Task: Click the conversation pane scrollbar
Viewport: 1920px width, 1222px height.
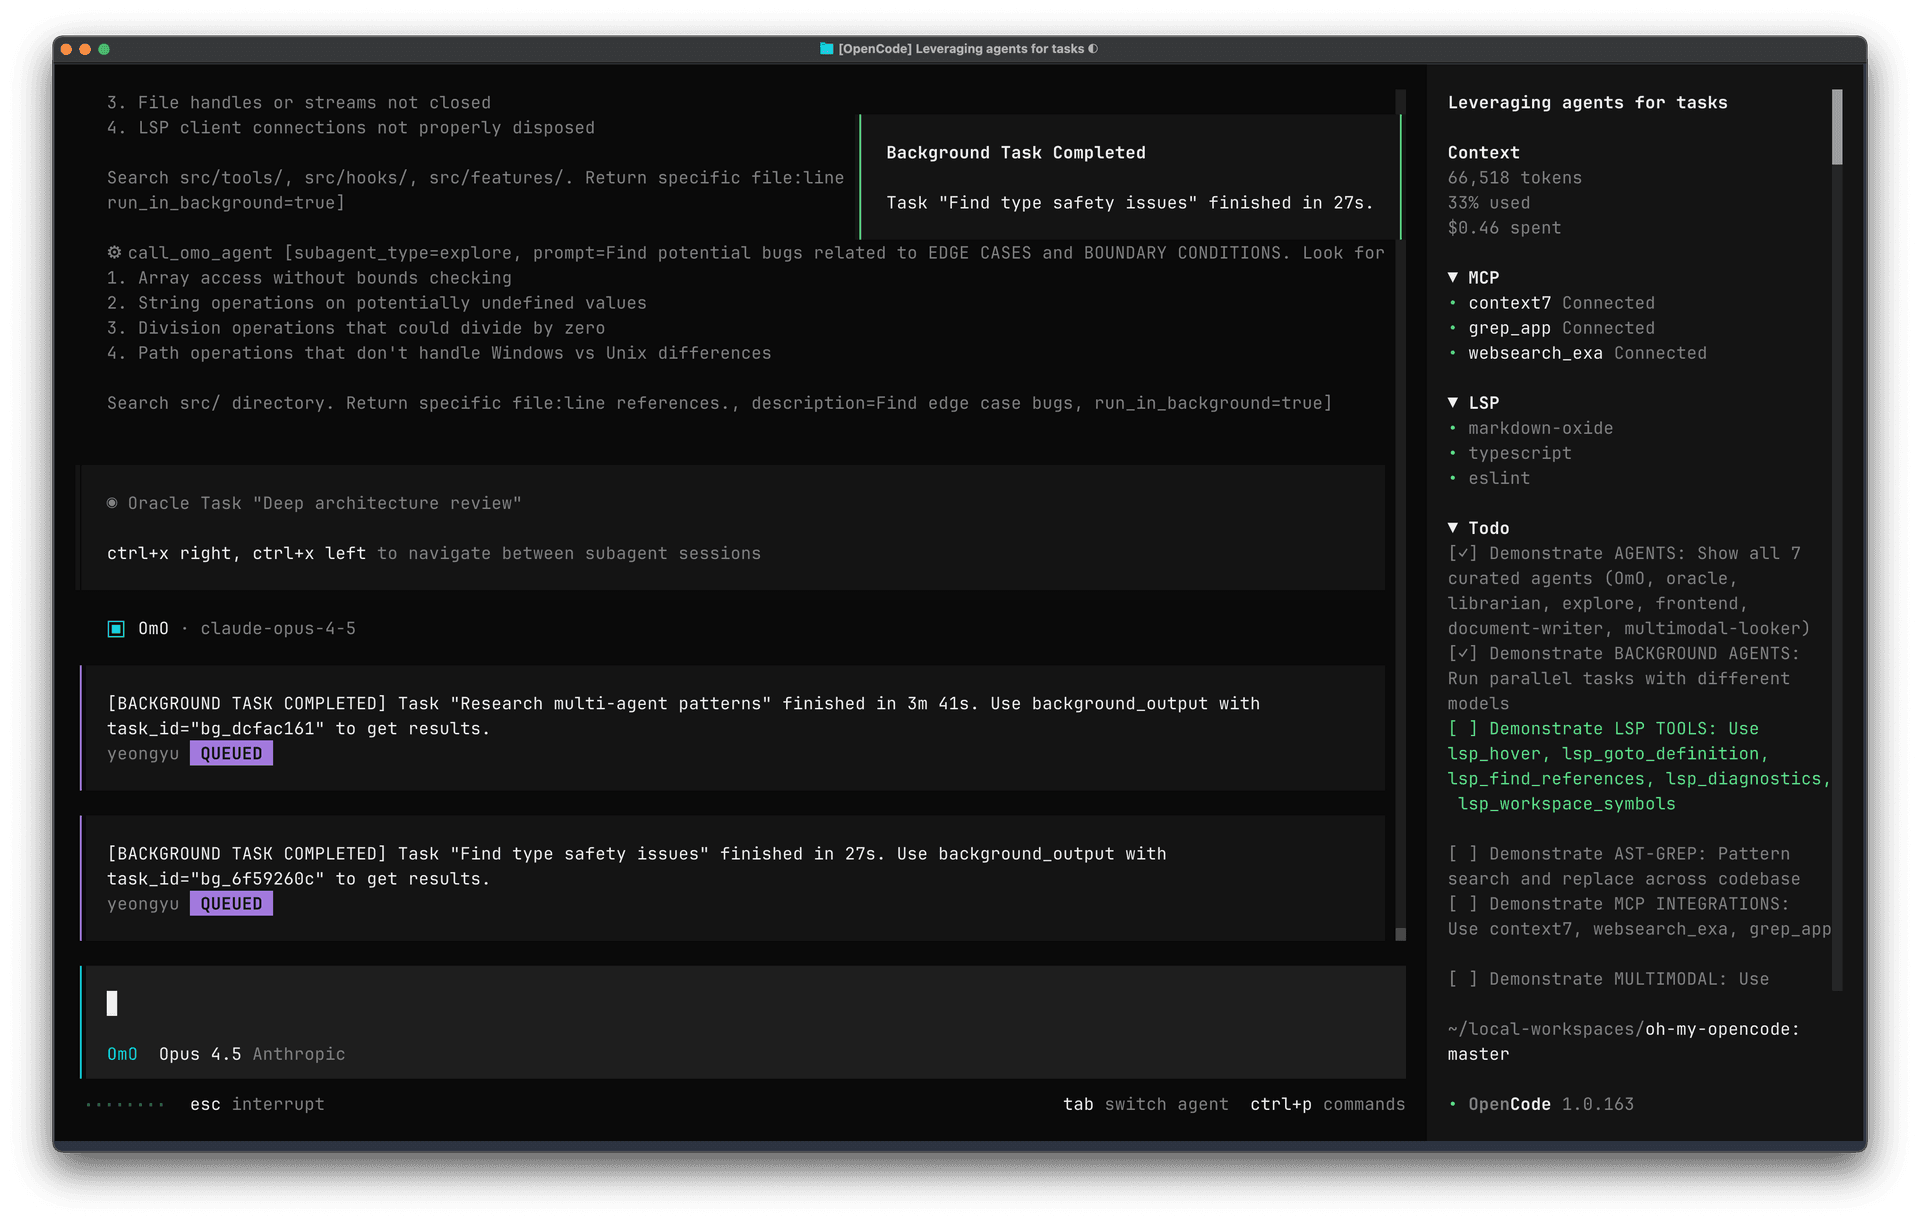Action: click(1400, 515)
